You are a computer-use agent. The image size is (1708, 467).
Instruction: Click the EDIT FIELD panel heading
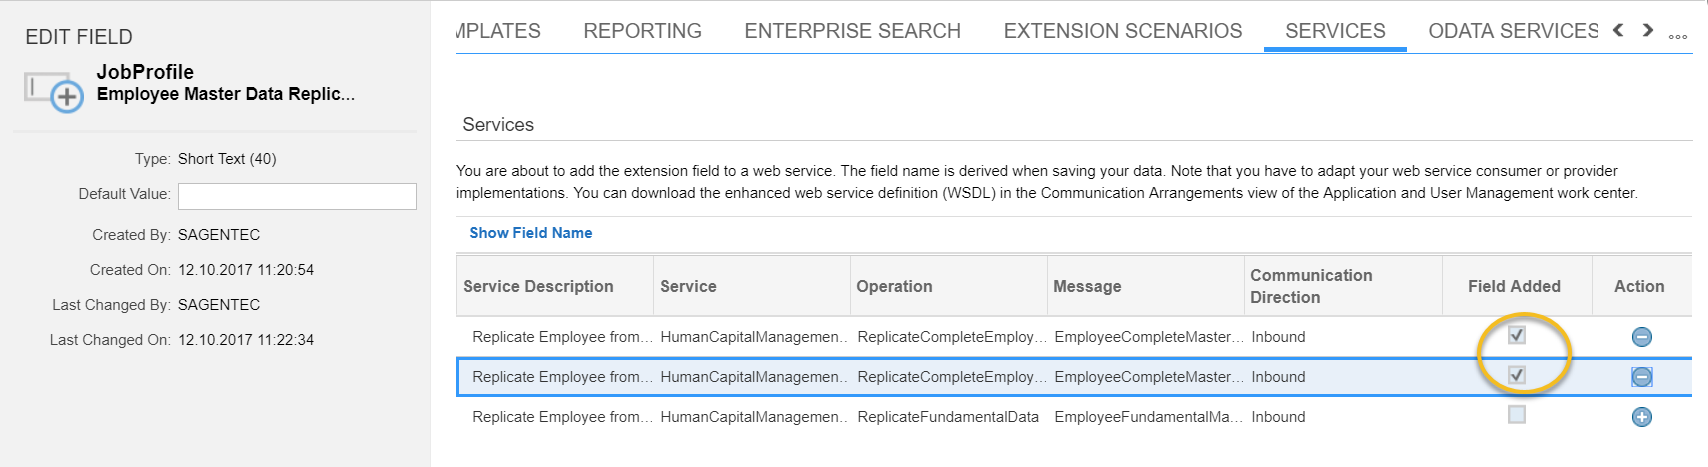click(79, 37)
